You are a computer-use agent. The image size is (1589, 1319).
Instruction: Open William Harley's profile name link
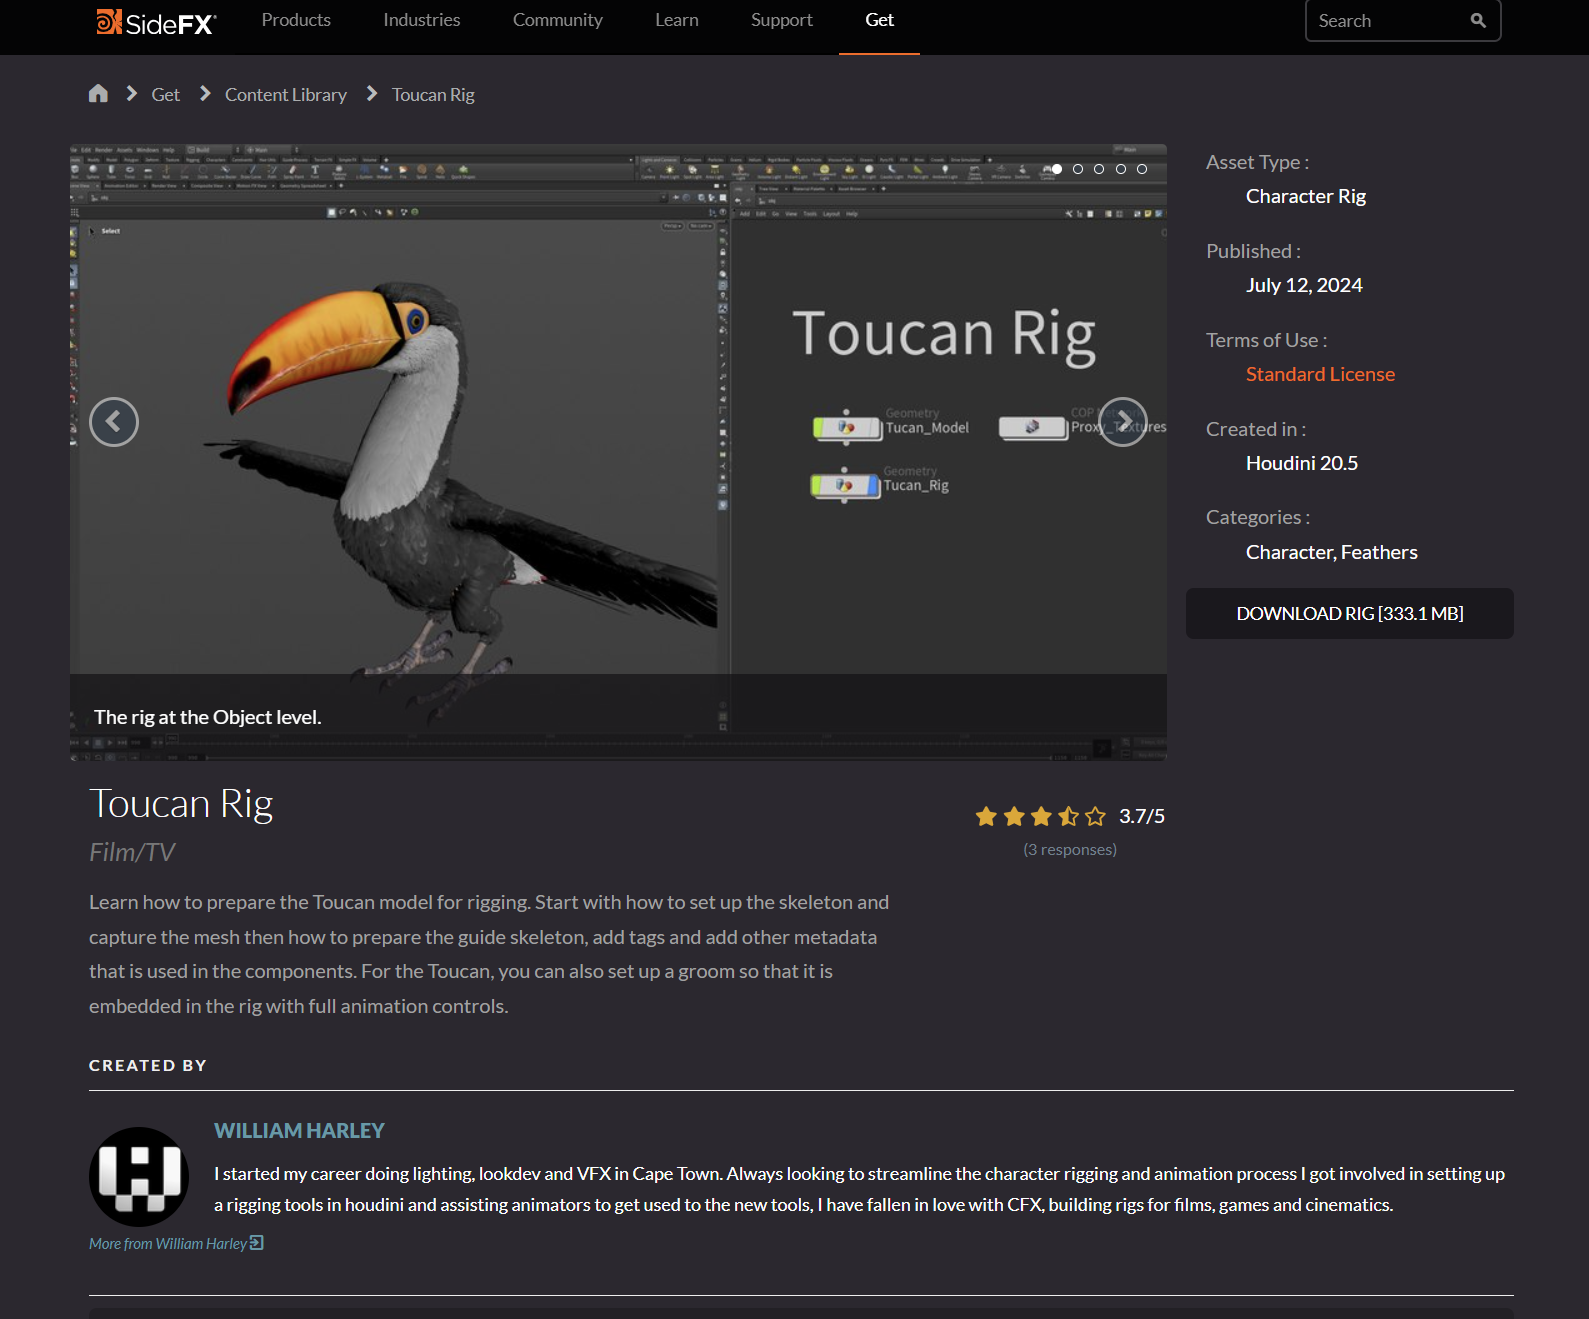point(299,1131)
